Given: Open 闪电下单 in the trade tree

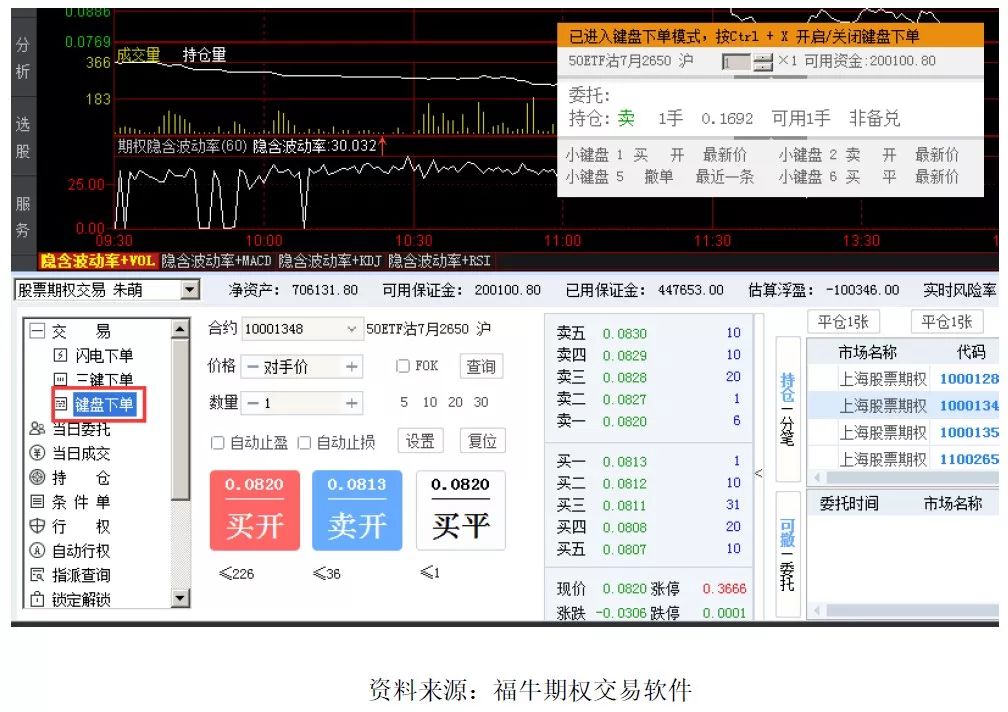Looking at the screenshot, I should tap(104, 355).
